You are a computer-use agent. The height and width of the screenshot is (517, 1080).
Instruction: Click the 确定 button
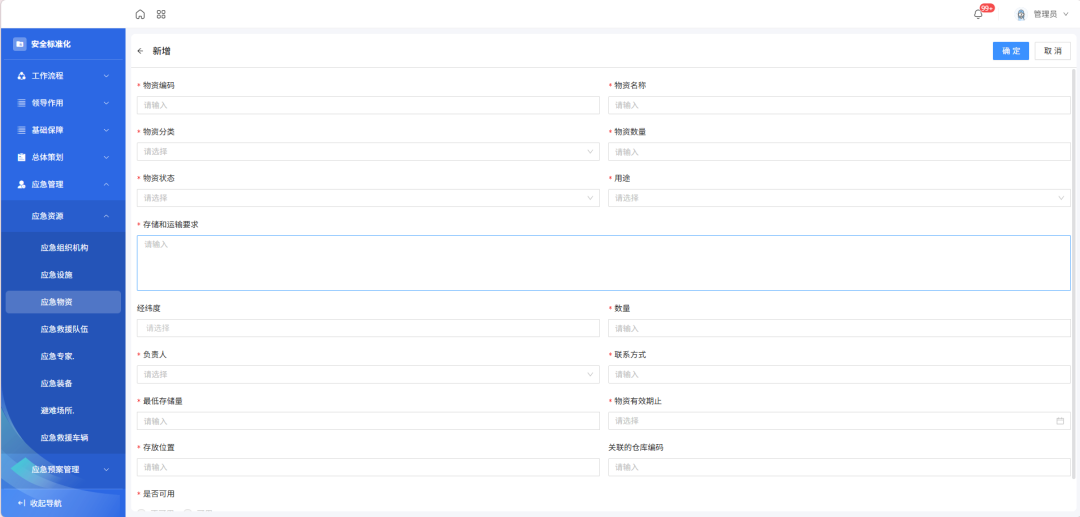pyautogui.click(x=1010, y=51)
